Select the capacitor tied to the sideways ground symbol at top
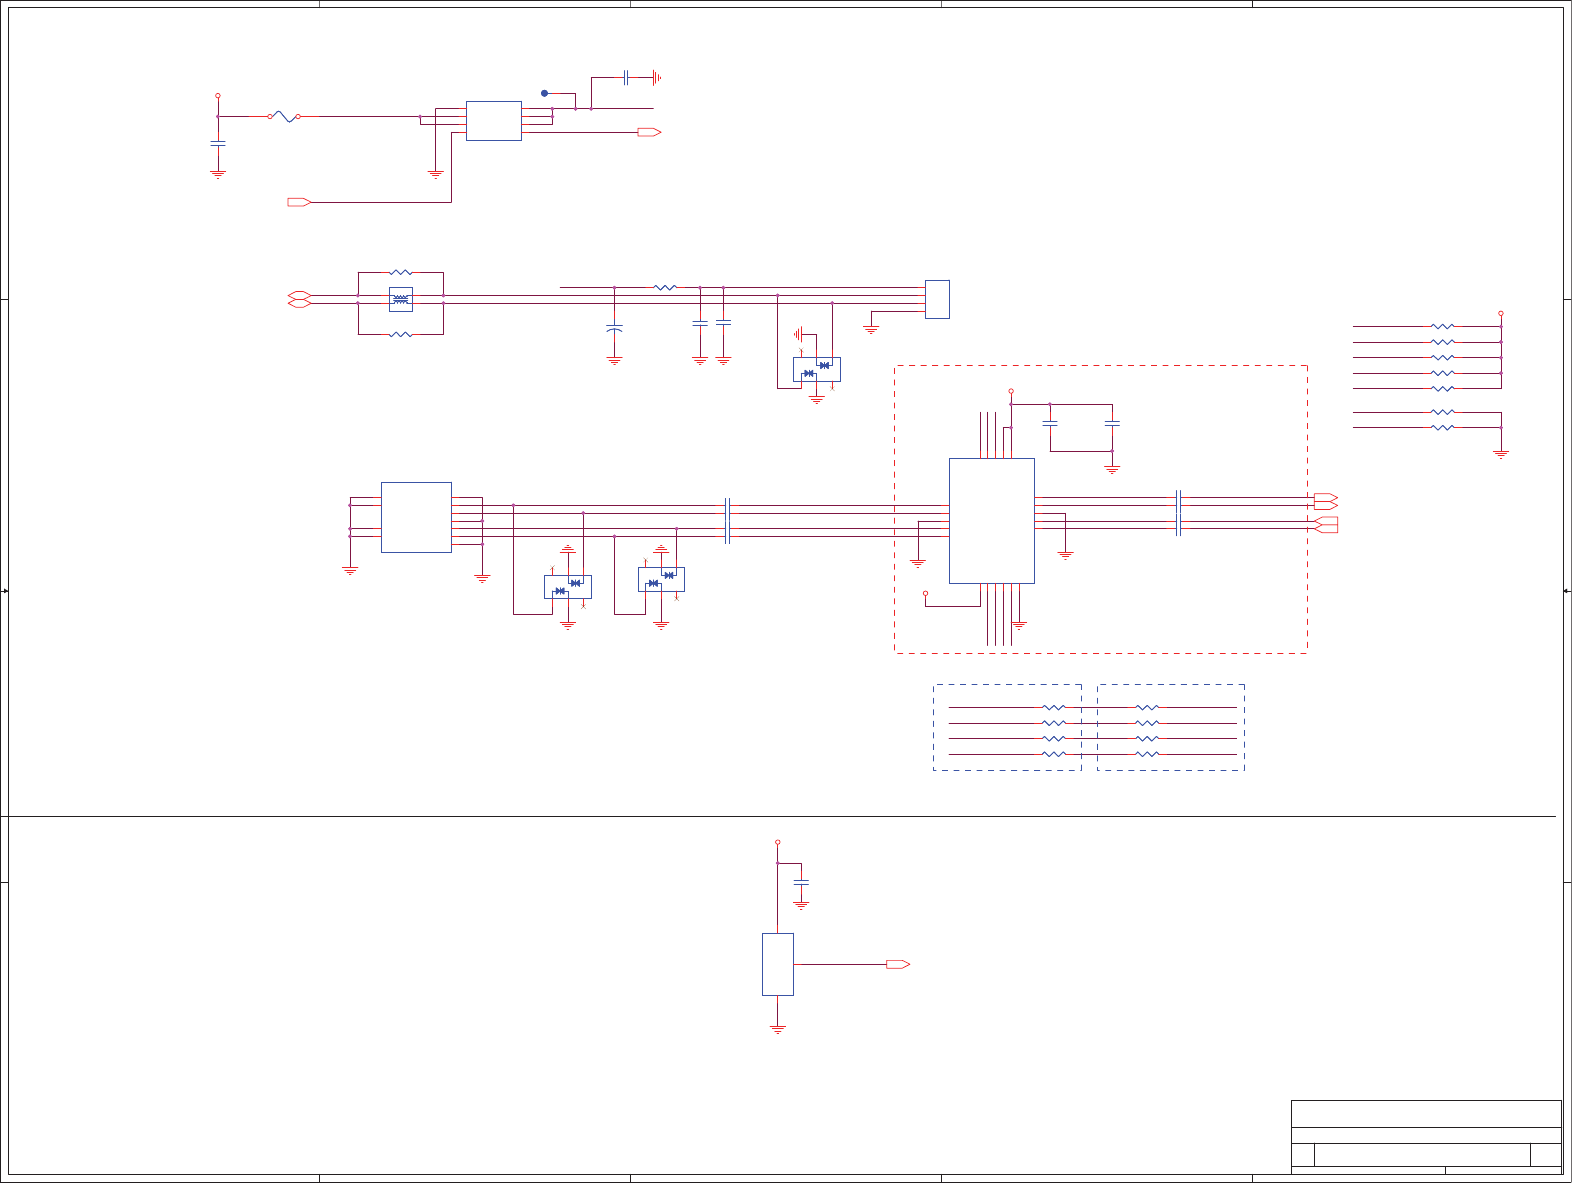 (x=626, y=77)
